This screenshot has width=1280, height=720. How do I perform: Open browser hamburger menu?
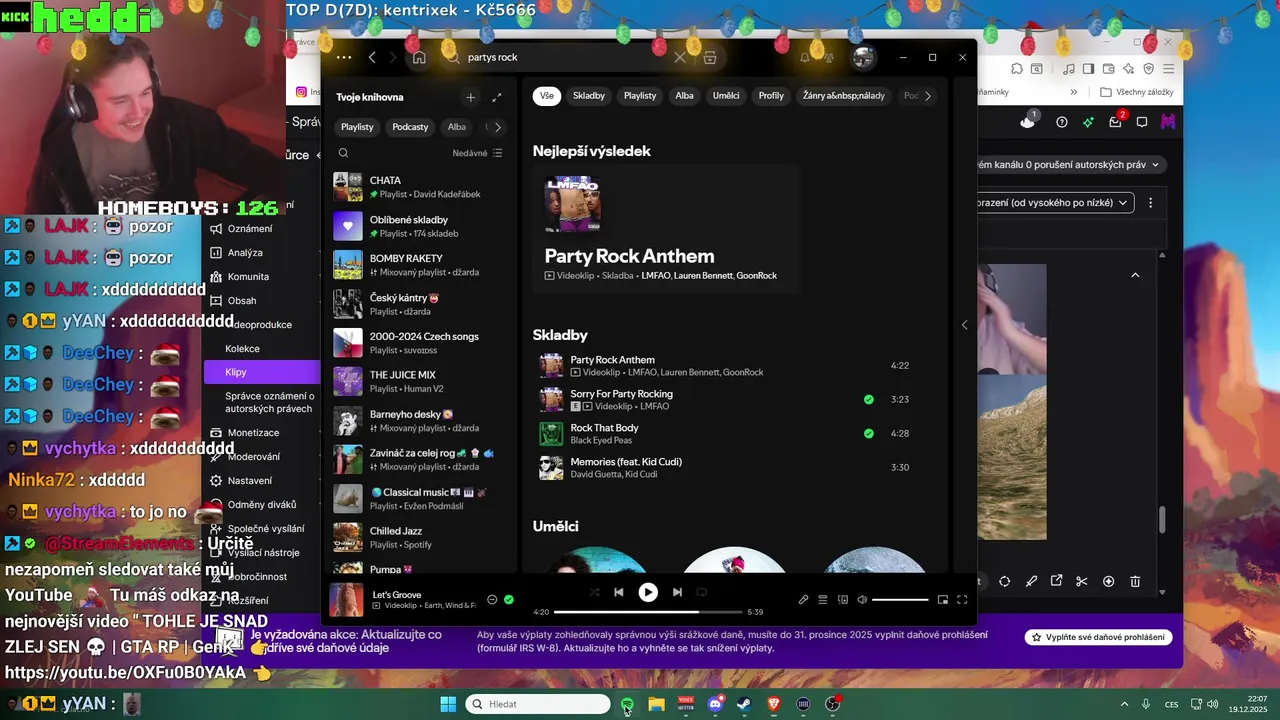[x=1167, y=69]
